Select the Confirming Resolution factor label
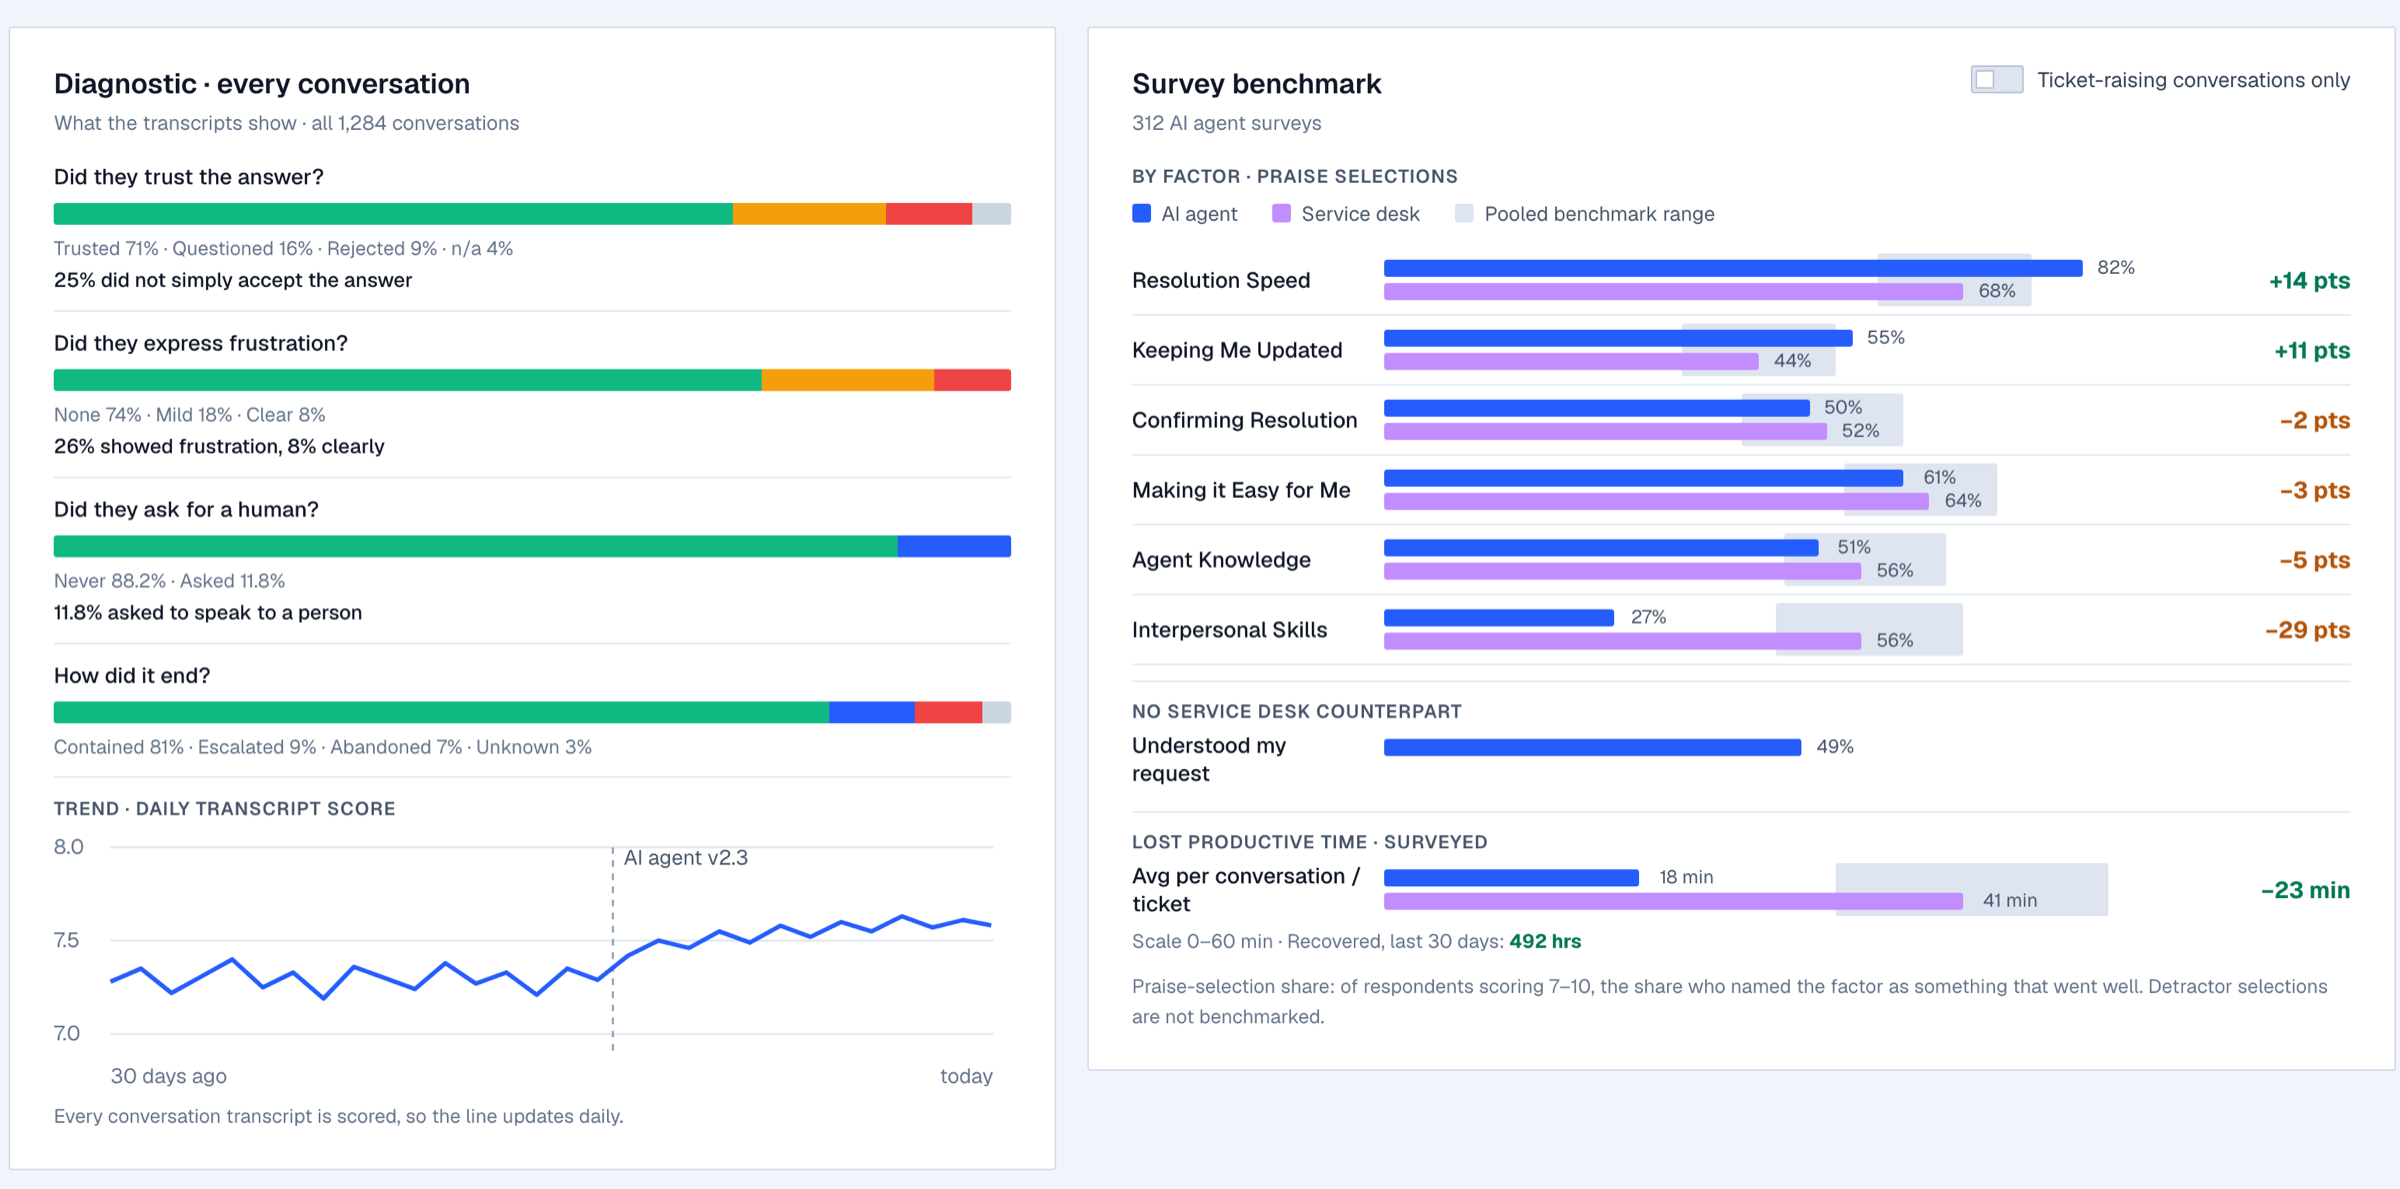 pyautogui.click(x=1244, y=420)
